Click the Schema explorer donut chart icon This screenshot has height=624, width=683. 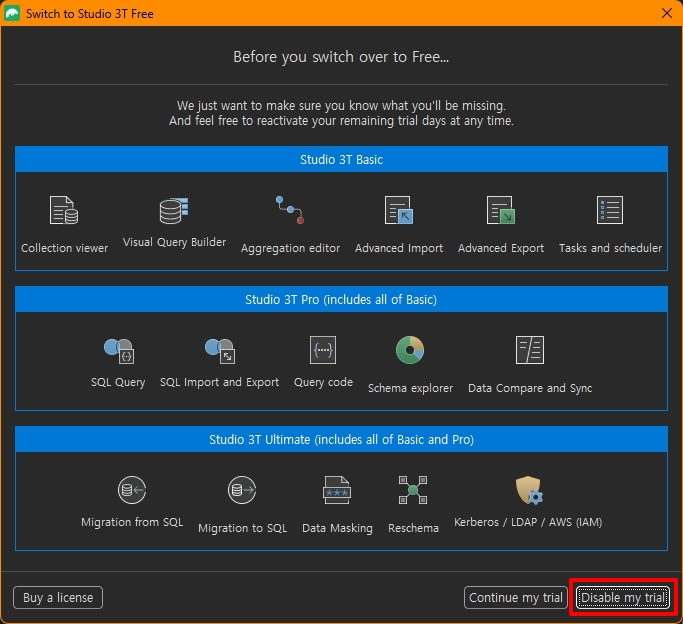[410, 350]
